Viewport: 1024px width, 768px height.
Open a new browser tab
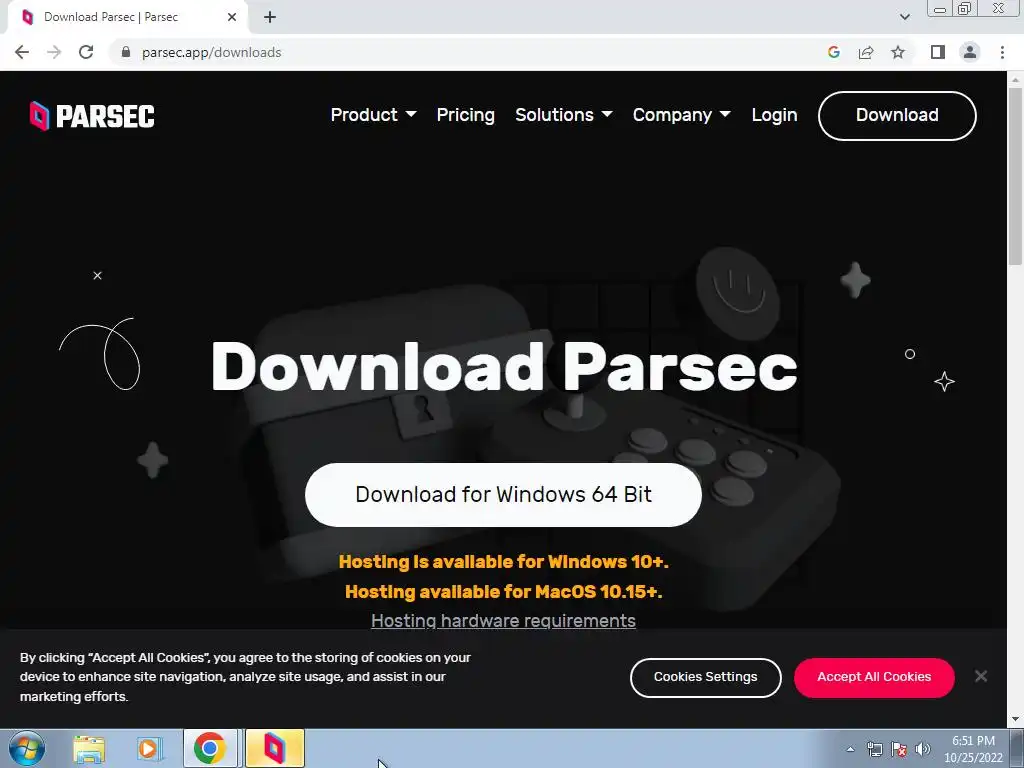click(270, 18)
